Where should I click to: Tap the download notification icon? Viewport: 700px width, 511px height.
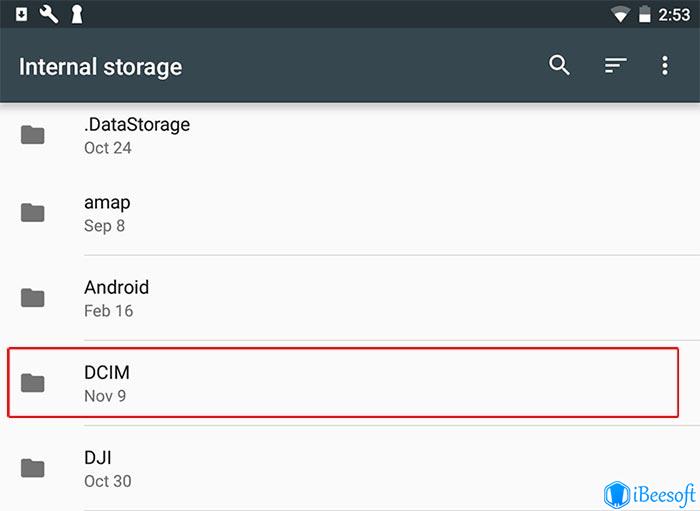[x=21, y=15]
